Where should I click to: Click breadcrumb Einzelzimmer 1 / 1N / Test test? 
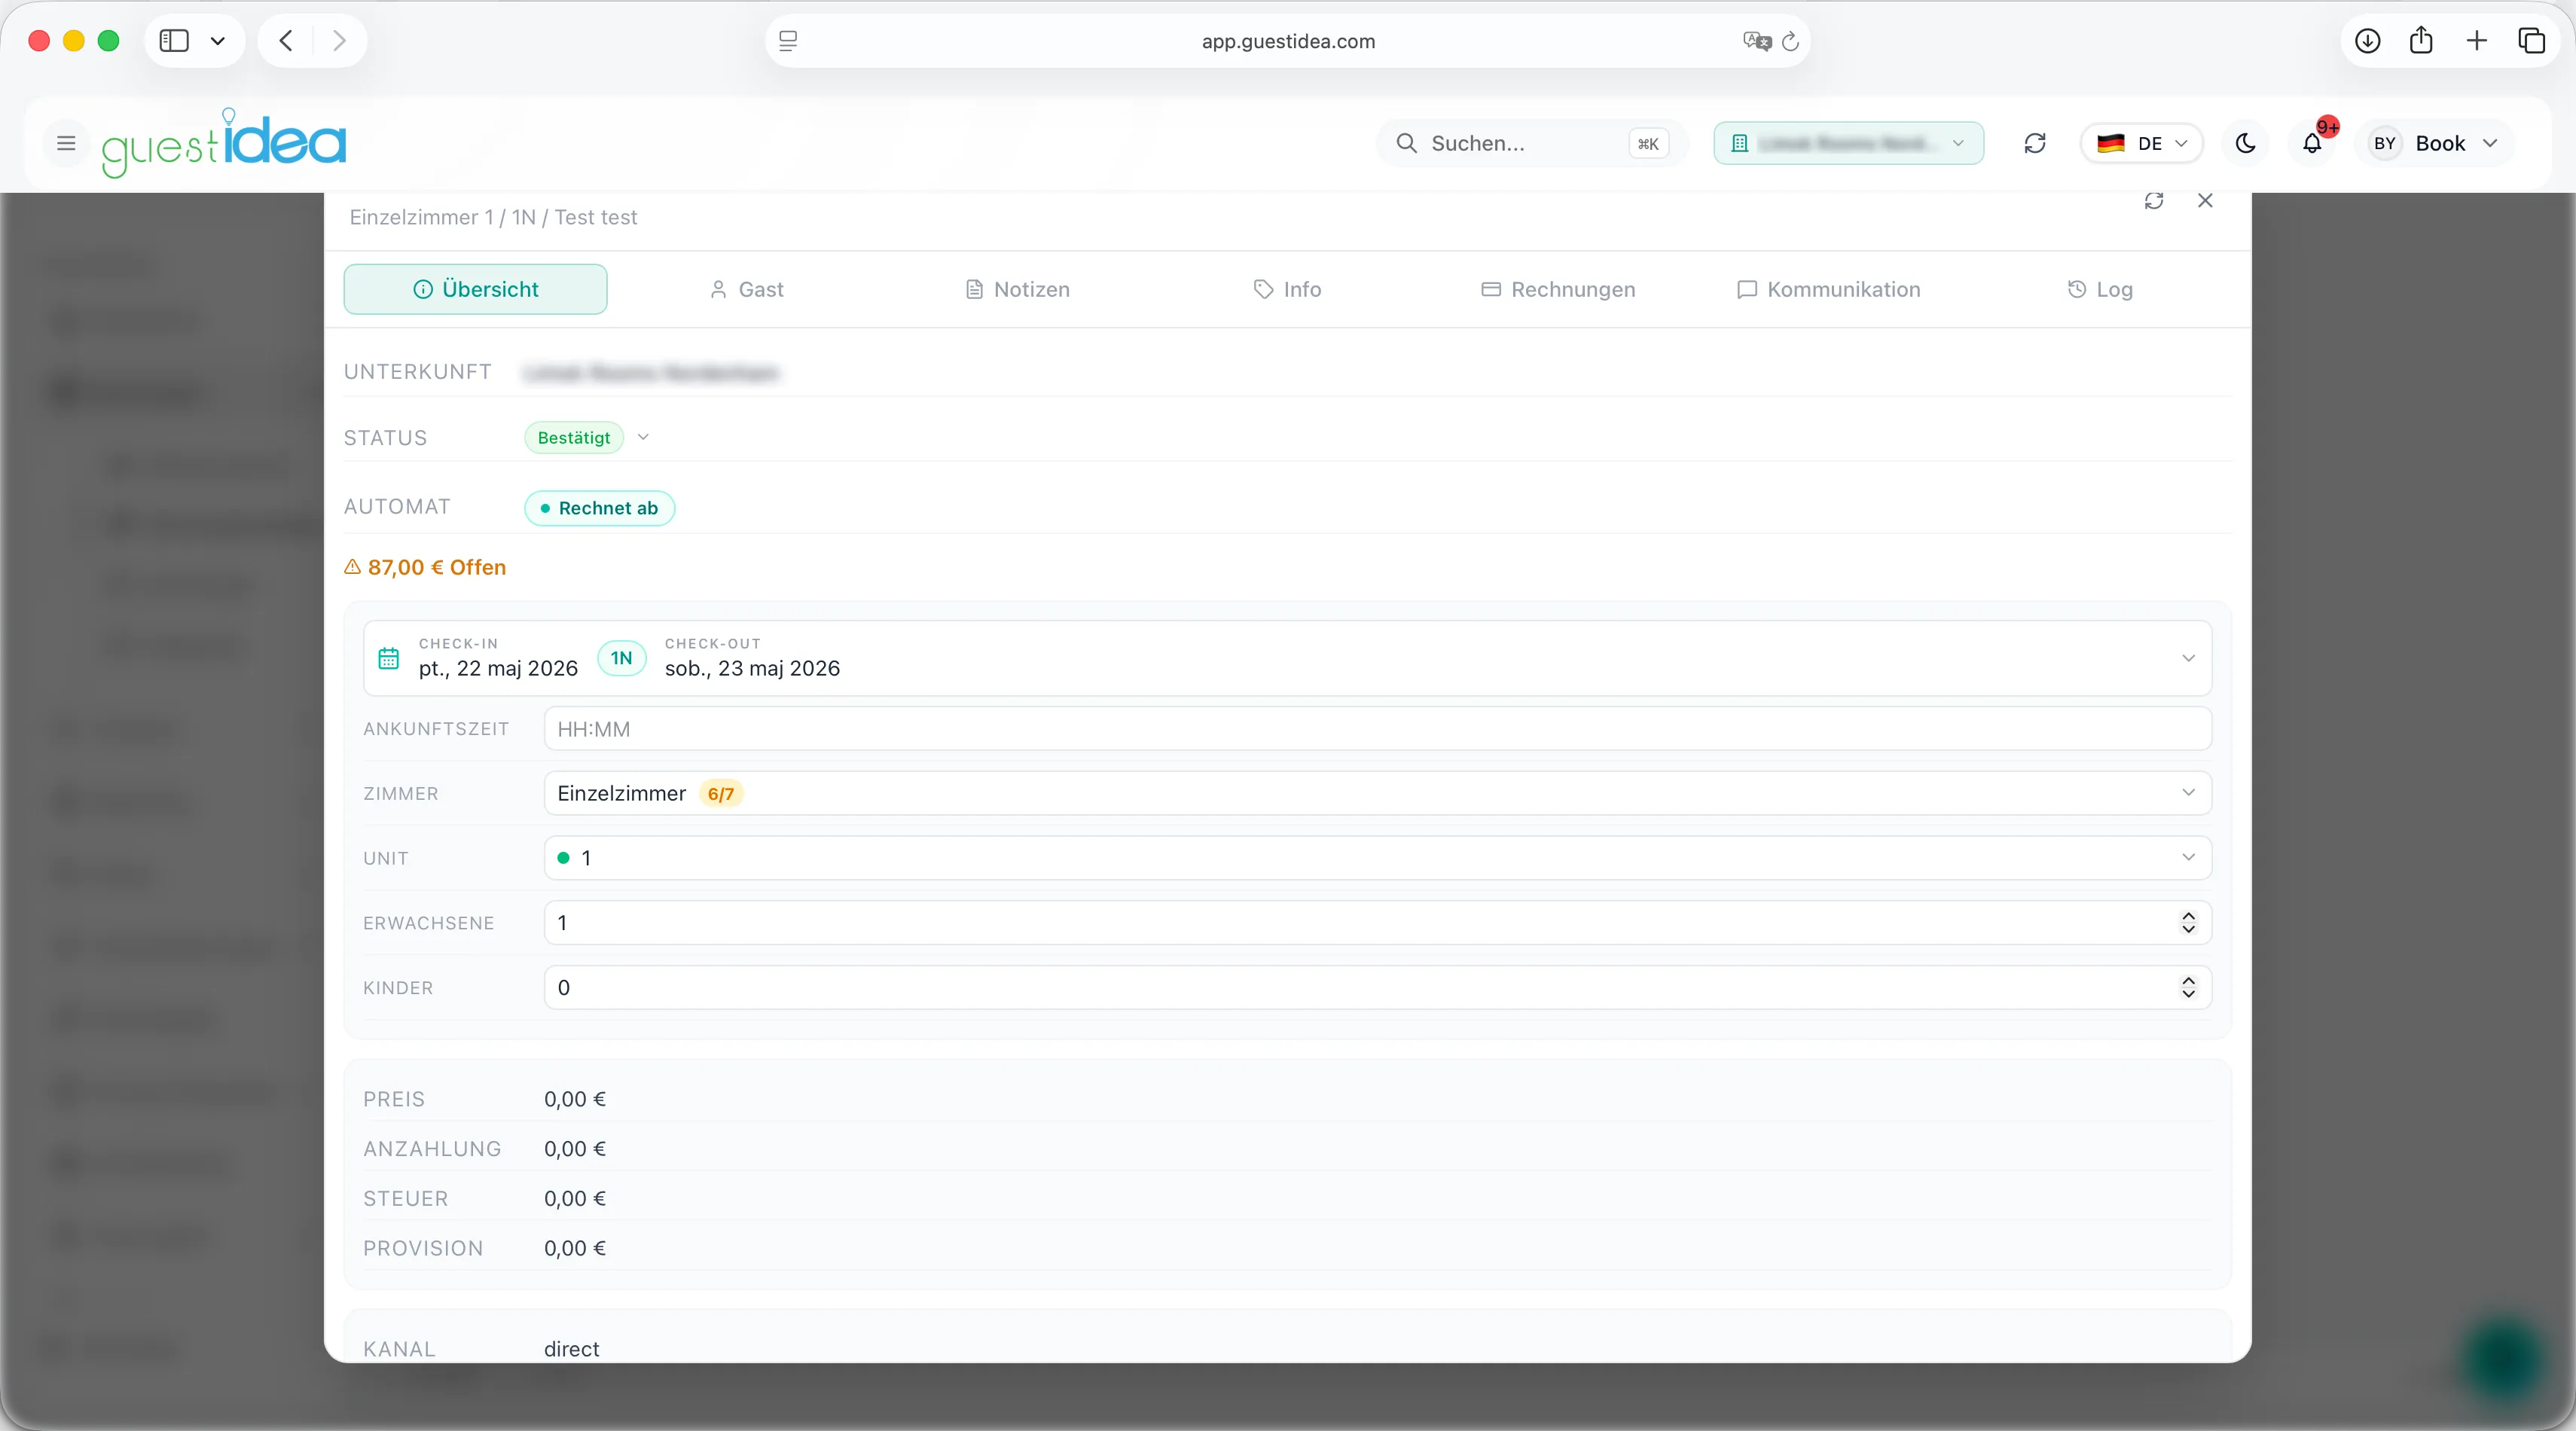click(493, 217)
